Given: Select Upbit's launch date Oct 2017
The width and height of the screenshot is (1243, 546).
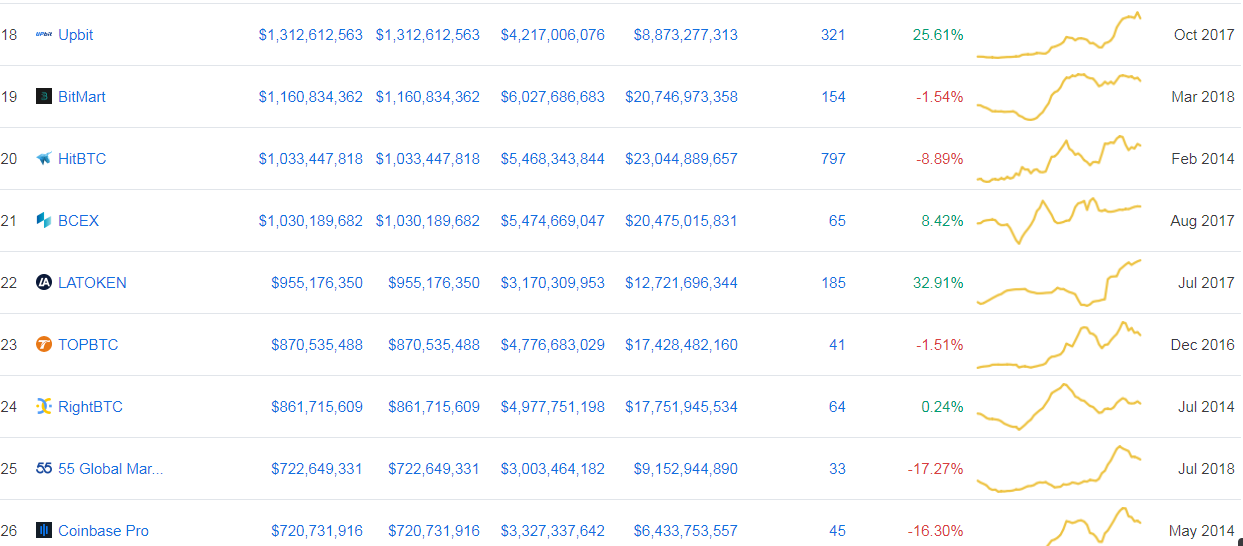Looking at the screenshot, I should pyautogui.click(x=1204, y=35).
